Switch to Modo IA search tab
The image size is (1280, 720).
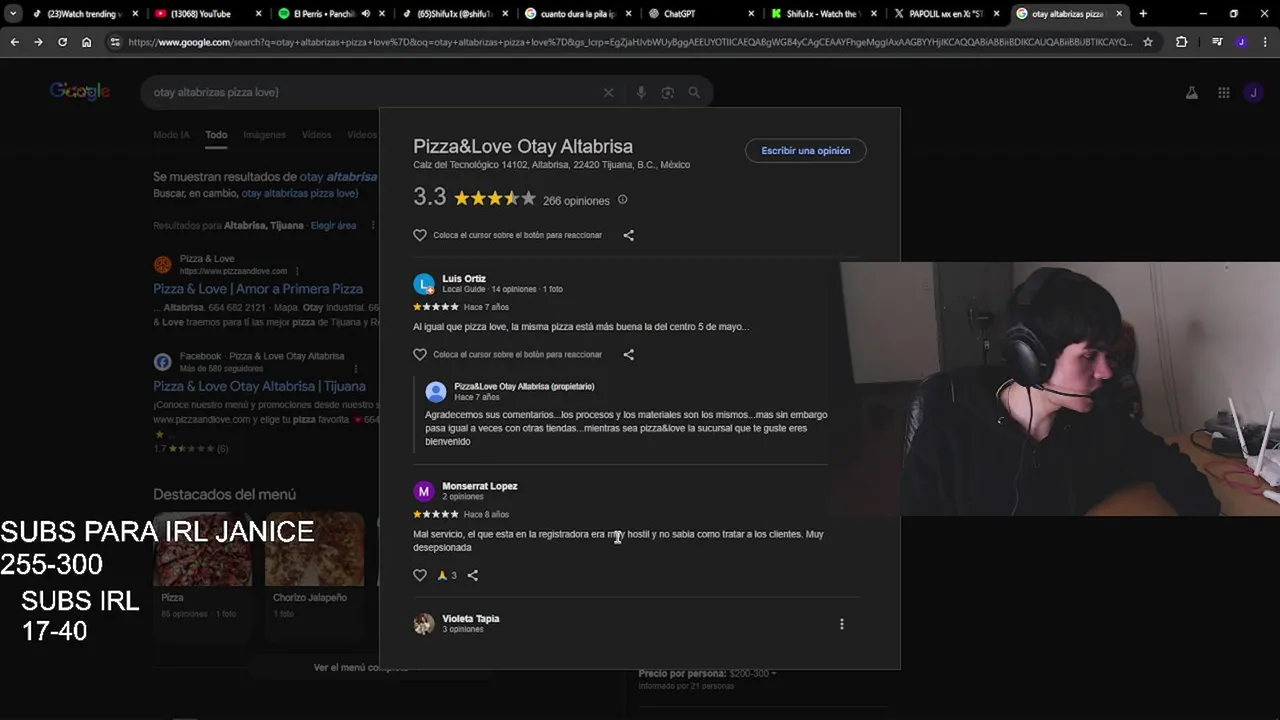171,135
